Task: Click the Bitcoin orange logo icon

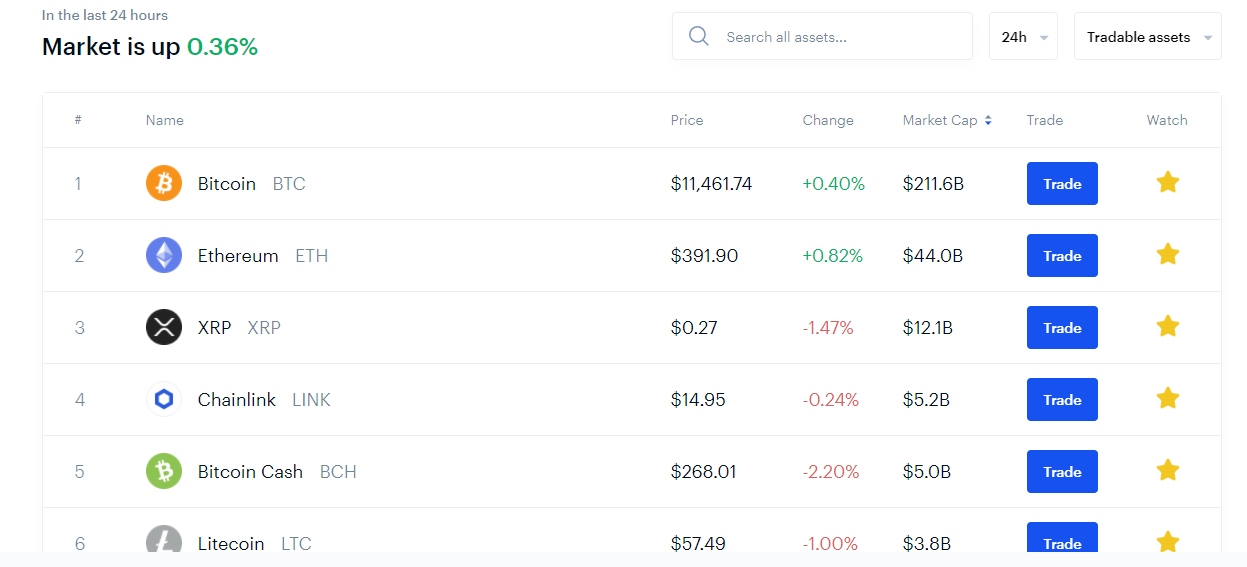Action: coord(164,184)
